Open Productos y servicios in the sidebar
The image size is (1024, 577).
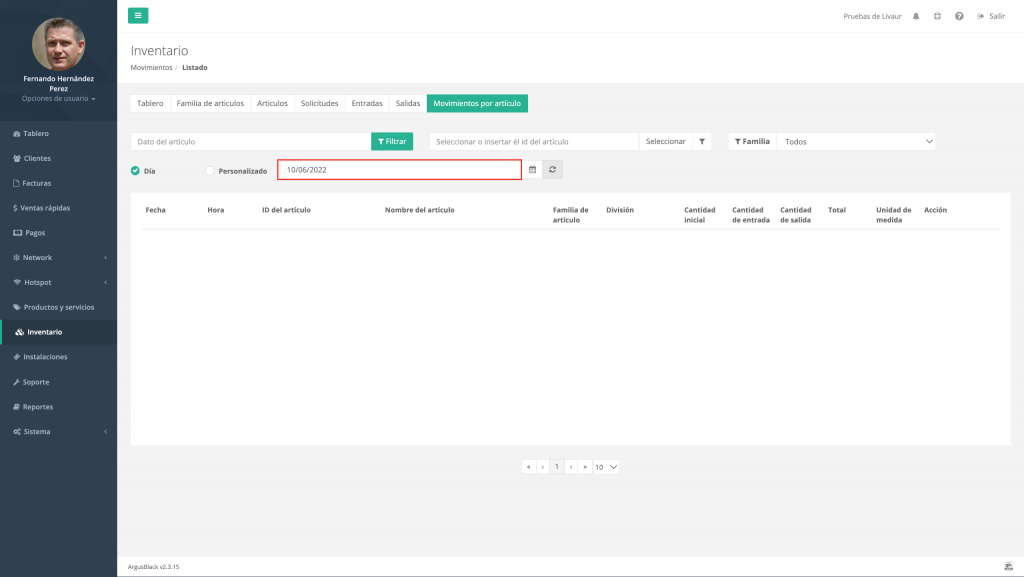pyautogui.click(x=59, y=307)
